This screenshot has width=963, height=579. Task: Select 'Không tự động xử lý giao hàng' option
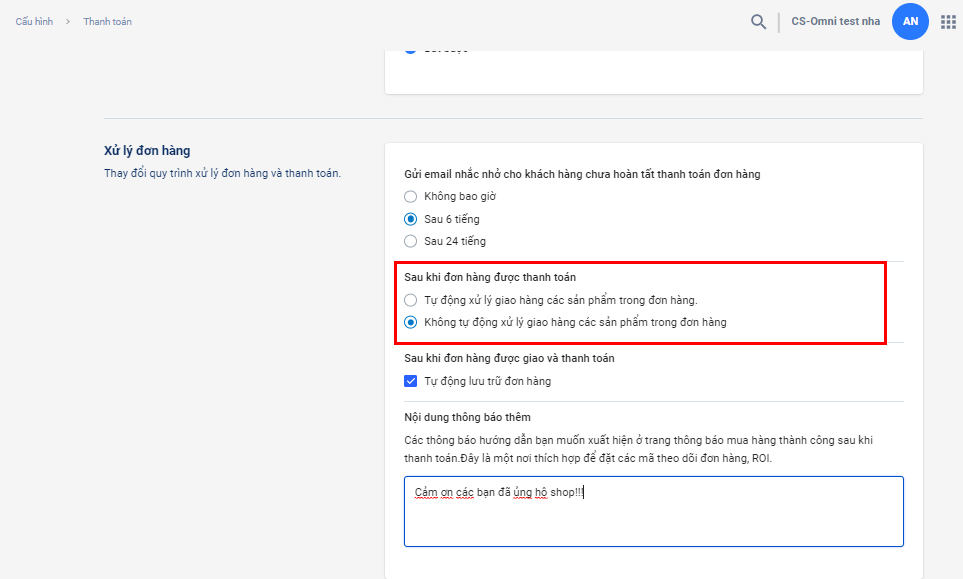tap(410, 322)
